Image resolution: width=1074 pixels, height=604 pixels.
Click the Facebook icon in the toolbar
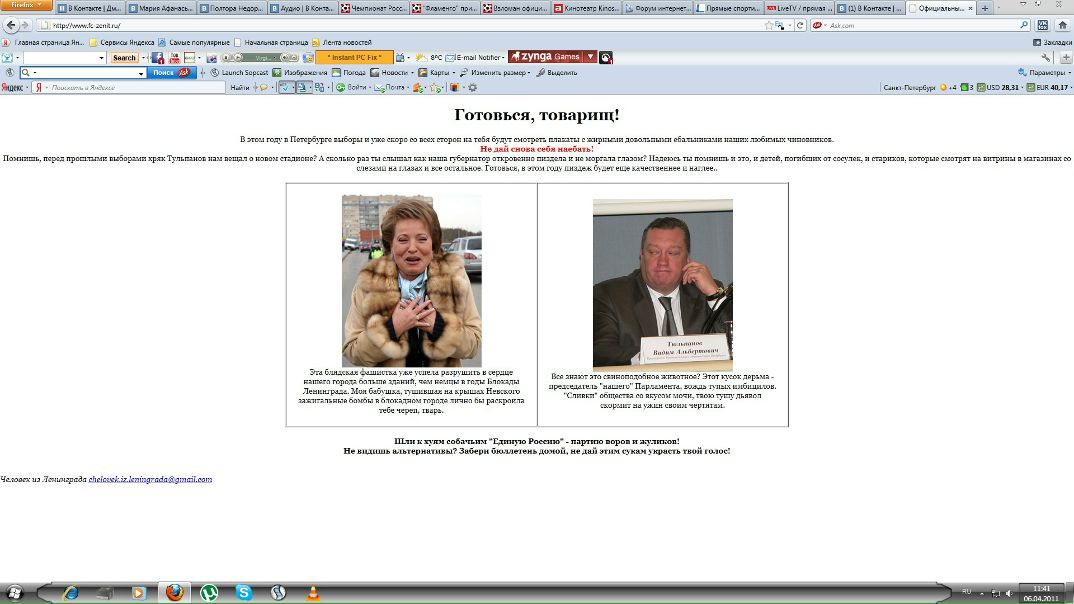click(x=158, y=58)
